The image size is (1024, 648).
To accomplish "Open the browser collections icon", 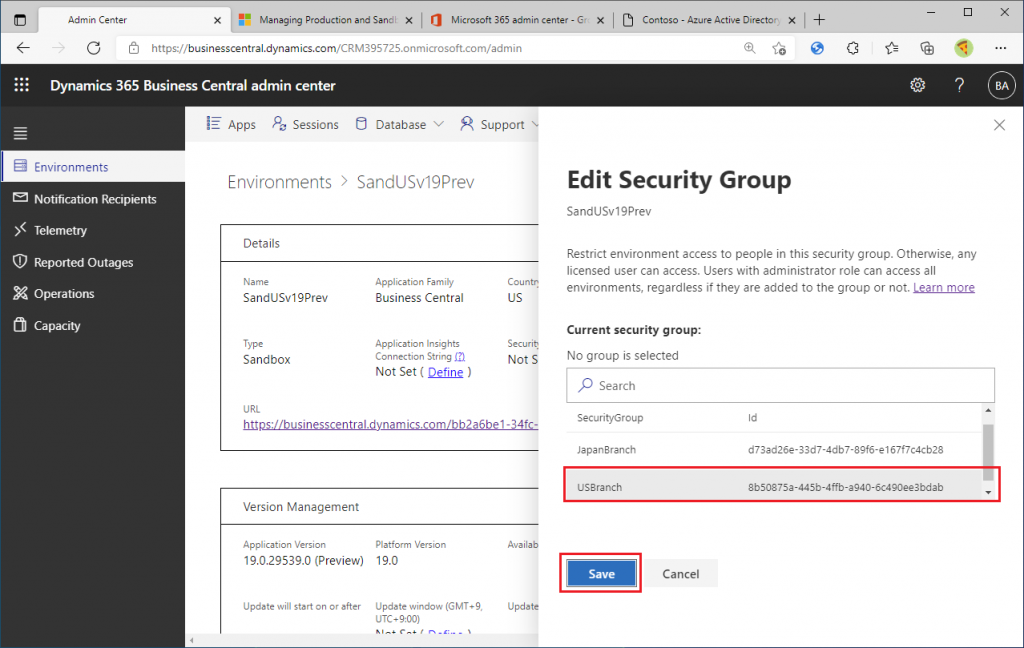I will pos(927,48).
